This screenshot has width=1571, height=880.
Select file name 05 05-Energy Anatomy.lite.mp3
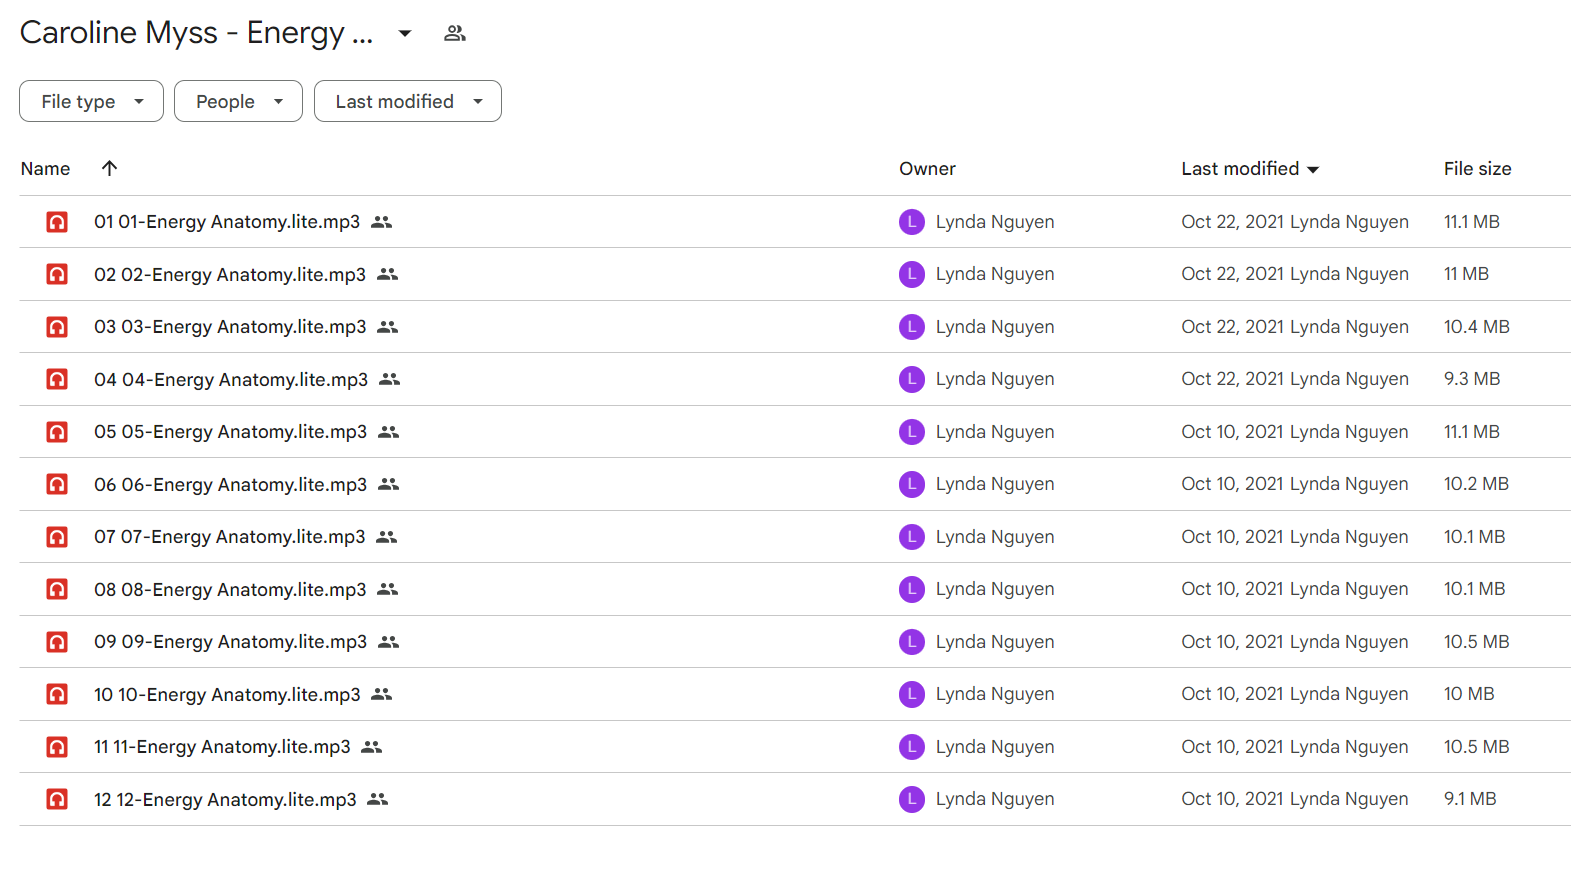[231, 432]
